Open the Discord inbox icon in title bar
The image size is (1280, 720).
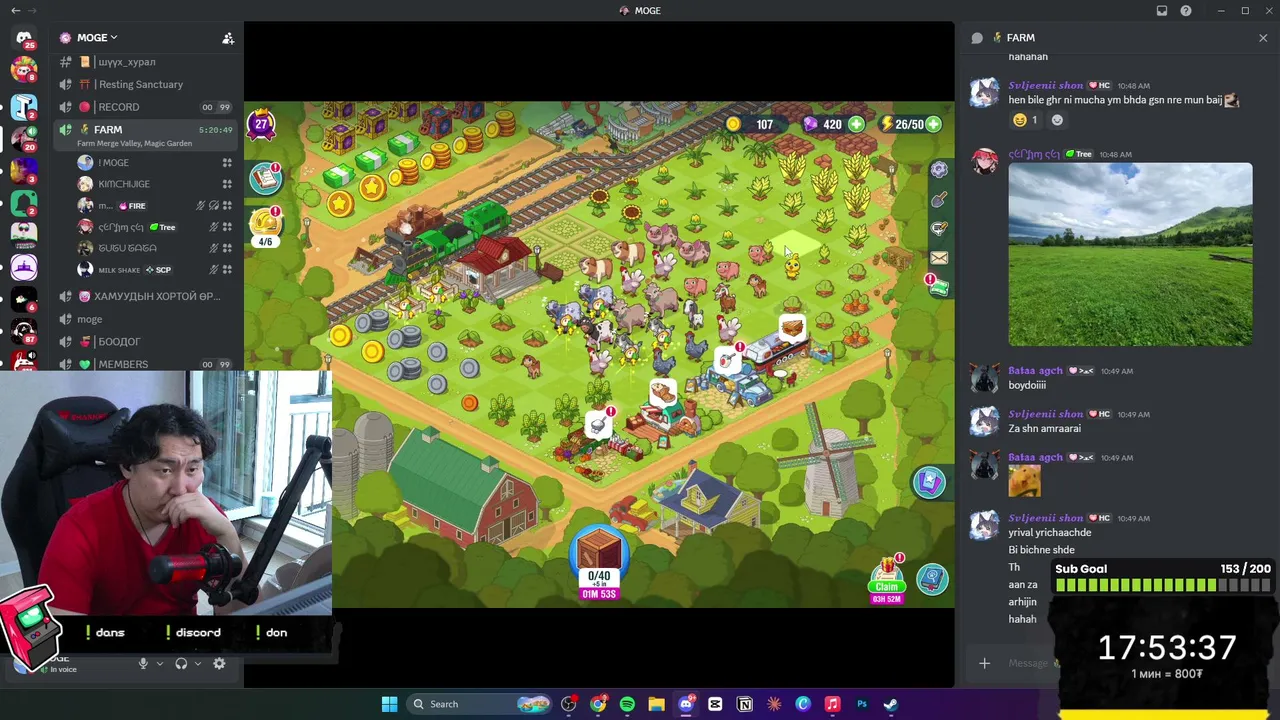(x=1162, y=11)
